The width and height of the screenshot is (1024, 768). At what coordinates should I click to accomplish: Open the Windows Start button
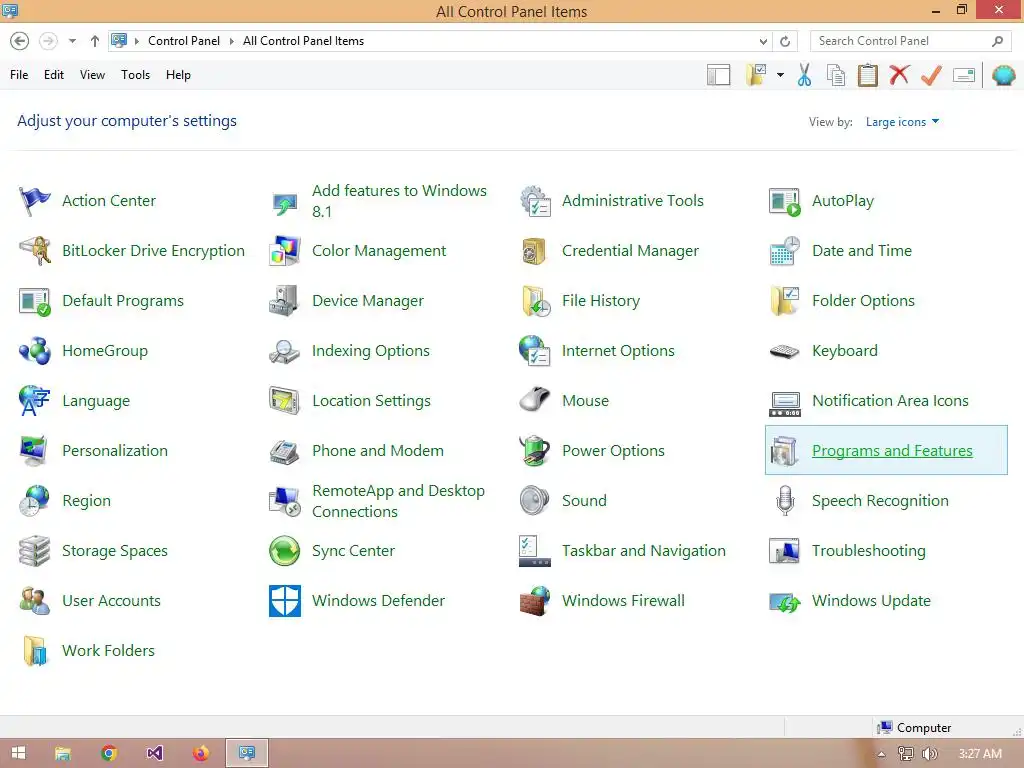pos(18,753)
